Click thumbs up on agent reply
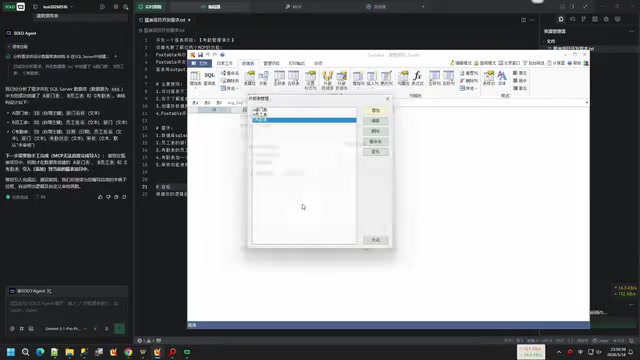The width and height of the screenshot is (640, 360). click(x=100, y=197)
